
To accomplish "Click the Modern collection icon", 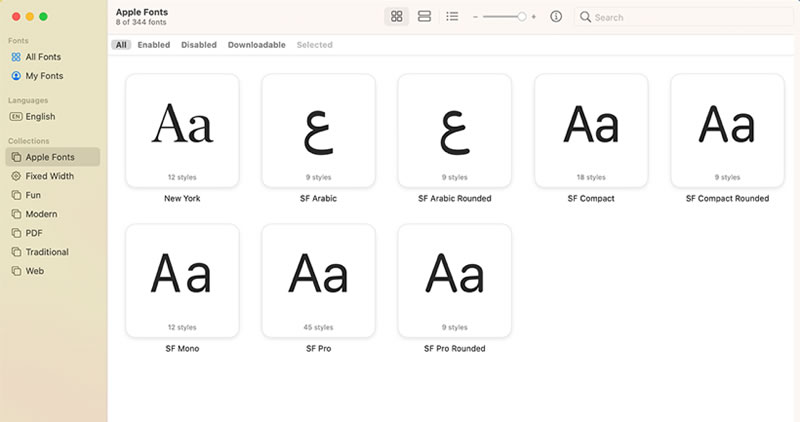I will (x=16, y=214).
